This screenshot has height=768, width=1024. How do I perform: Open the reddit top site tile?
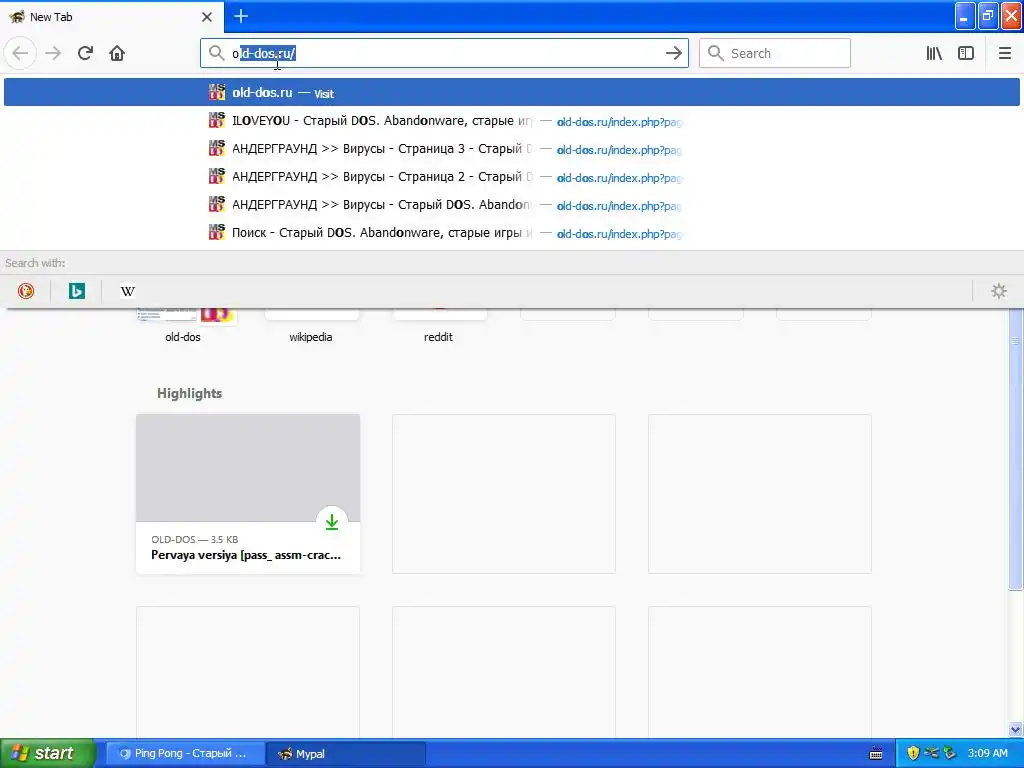point(440,325)
